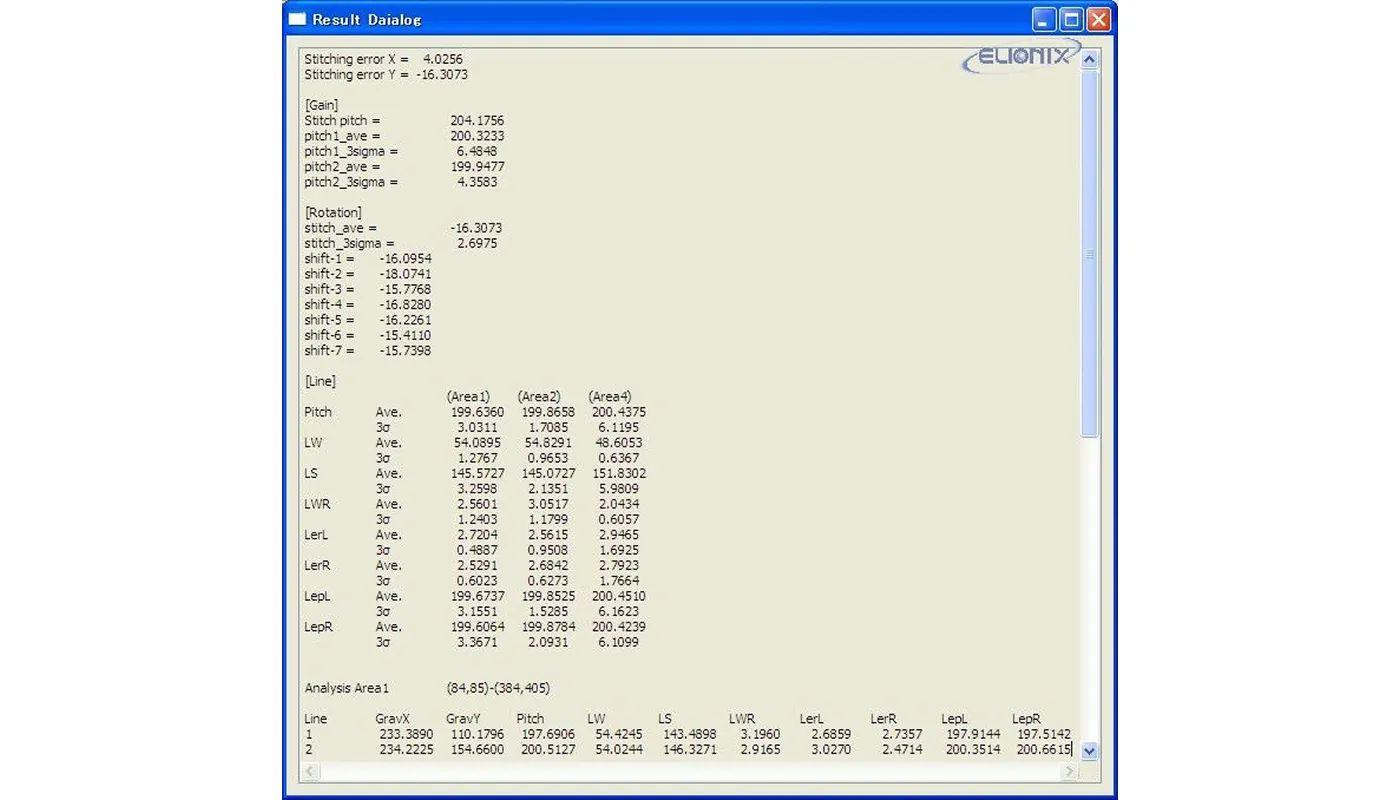
Task: Click the (Area4) column header
Action: [x=610, y=397]
